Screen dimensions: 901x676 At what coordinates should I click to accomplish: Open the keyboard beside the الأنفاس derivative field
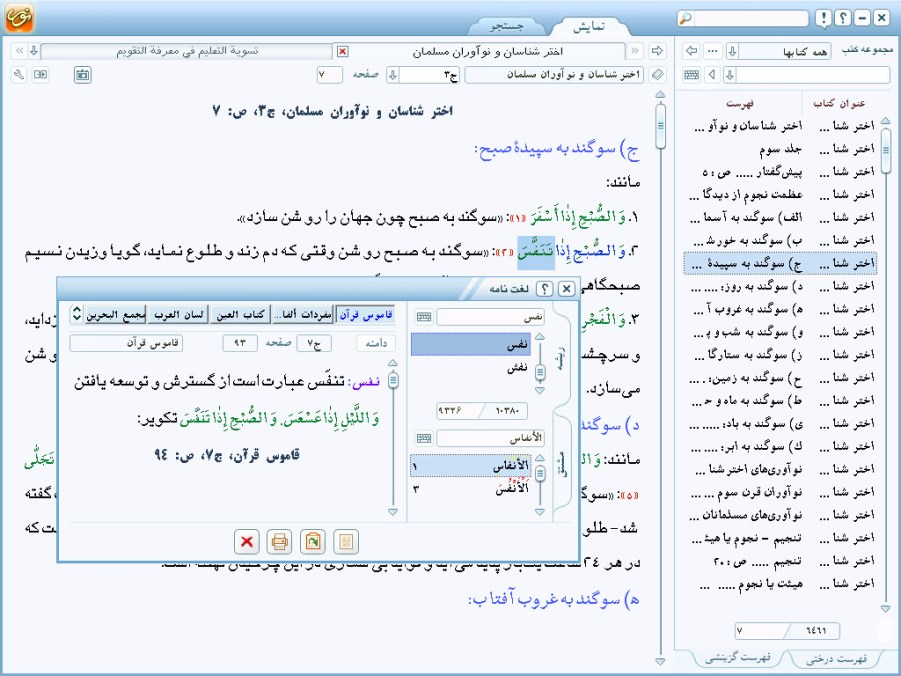click(x=424, y=439)
